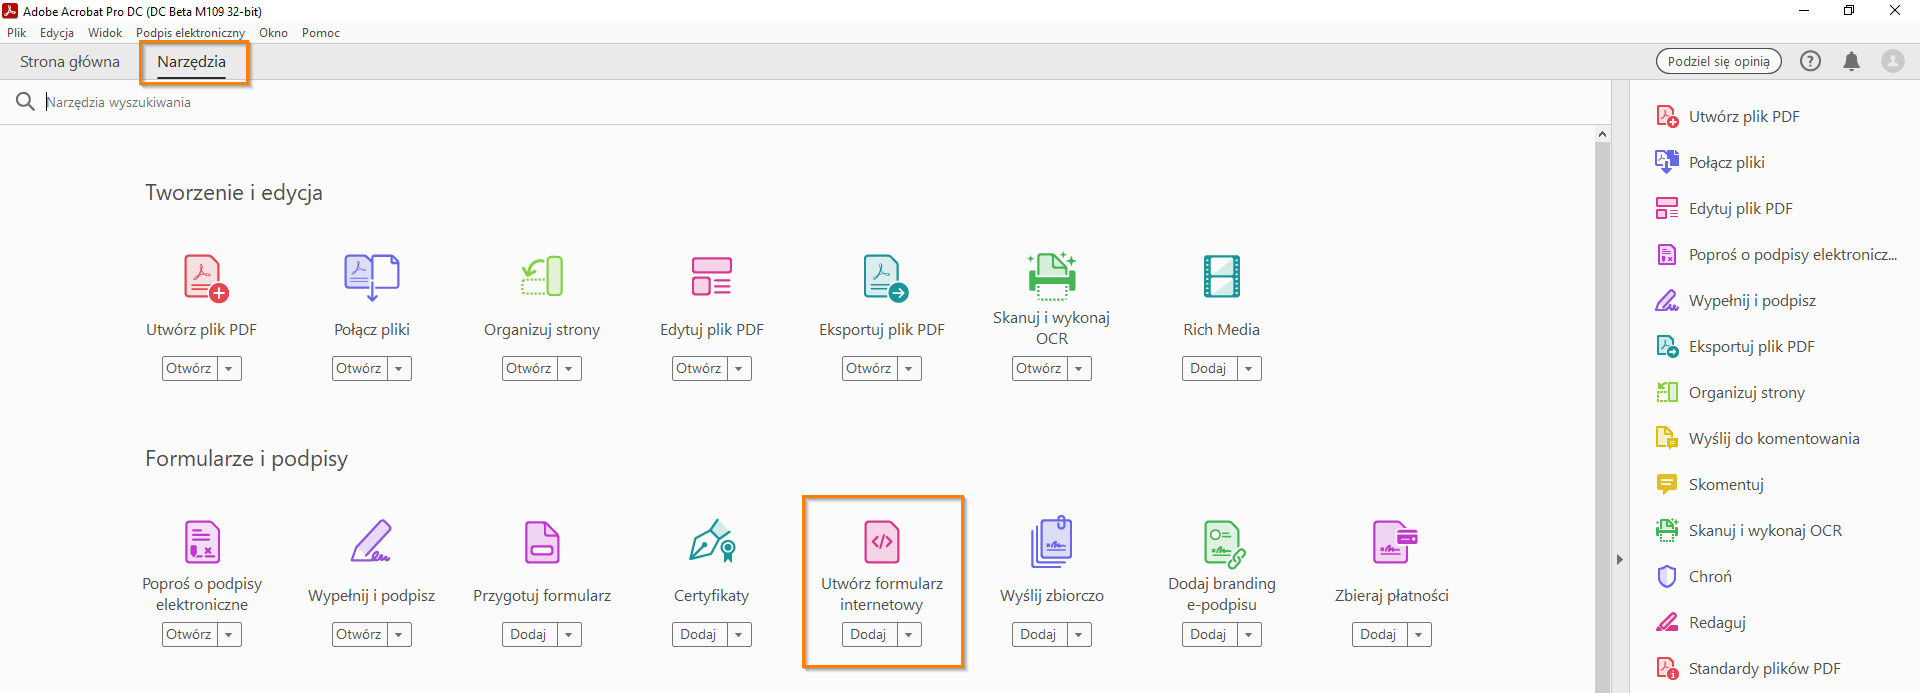The width and height of the screenshot is (1920, 693).
Task: Click the vertical scrollbar up arrow
Action: point(1603,134)
